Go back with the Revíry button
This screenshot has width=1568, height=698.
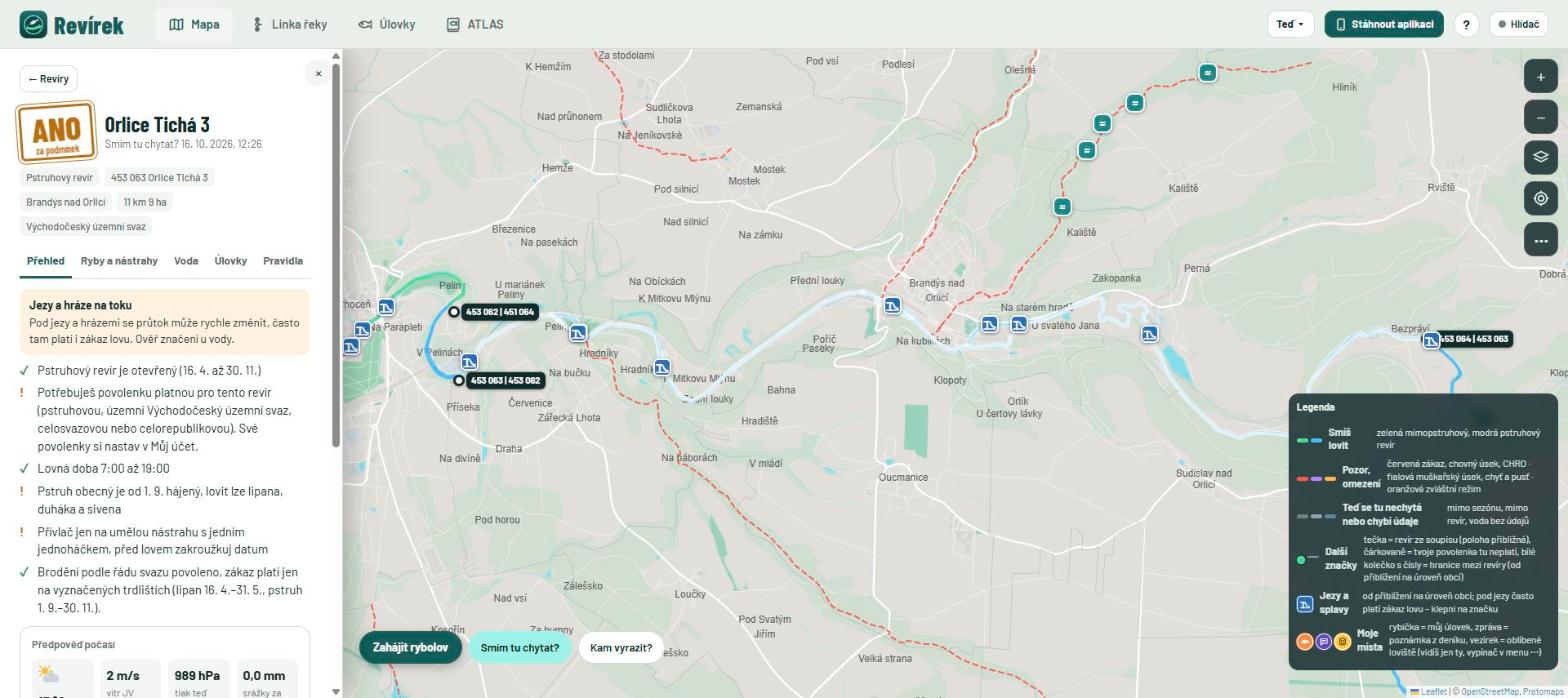pyautogui.click(x=49, y=79)
